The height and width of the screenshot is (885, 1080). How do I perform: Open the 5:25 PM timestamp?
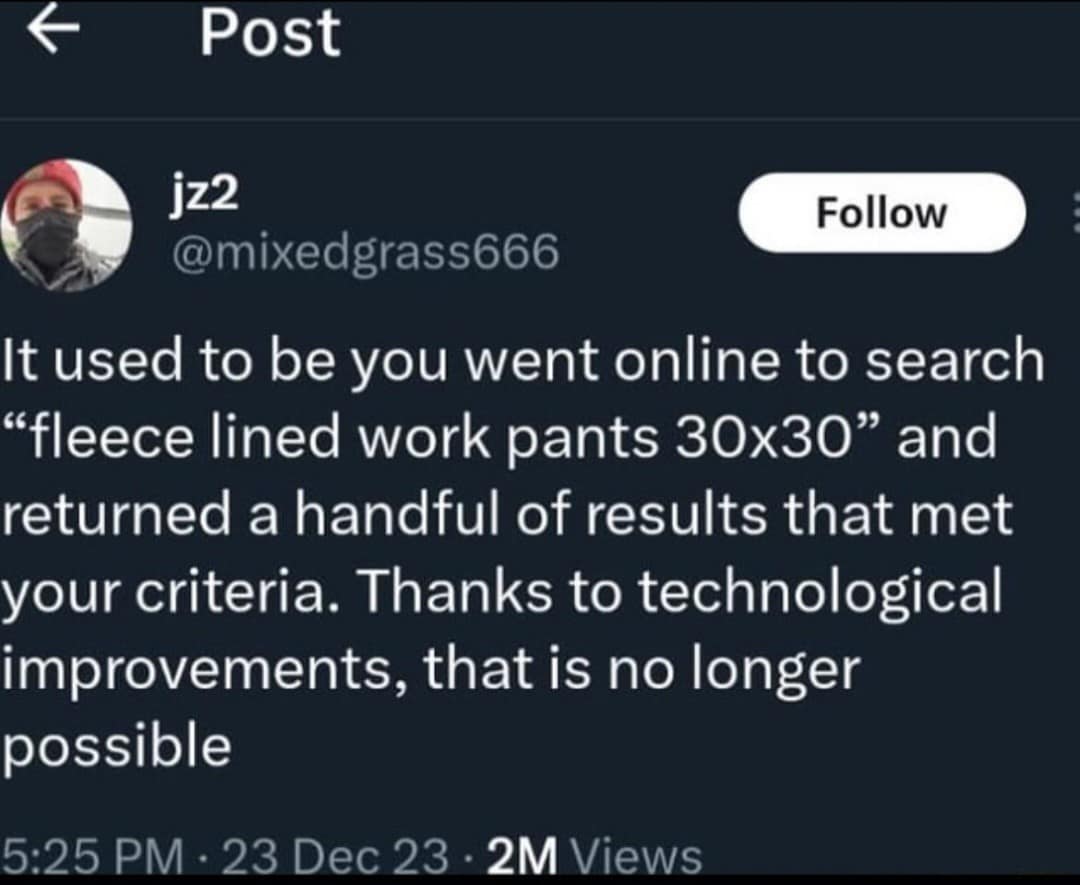coord(92,858)
